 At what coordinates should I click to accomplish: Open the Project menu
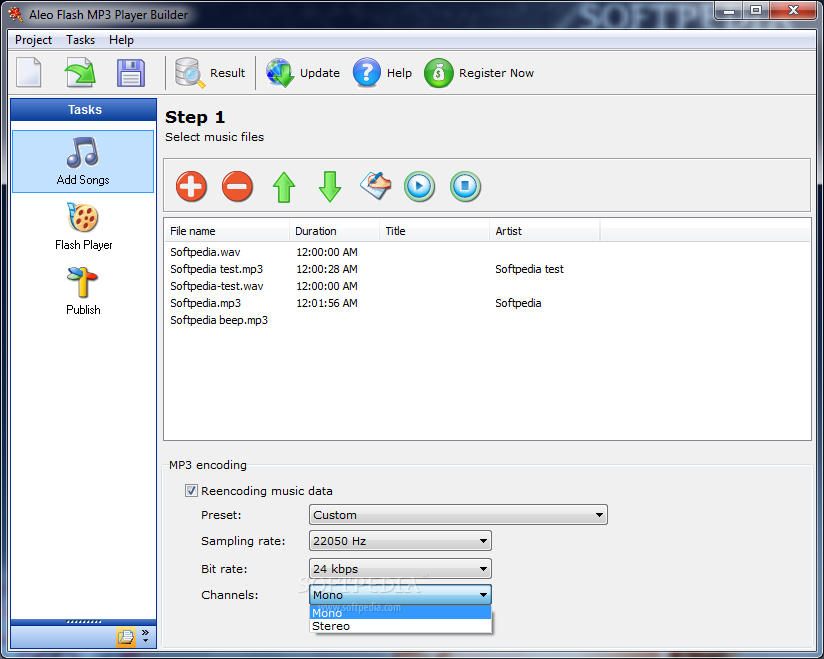coord(34,40)
